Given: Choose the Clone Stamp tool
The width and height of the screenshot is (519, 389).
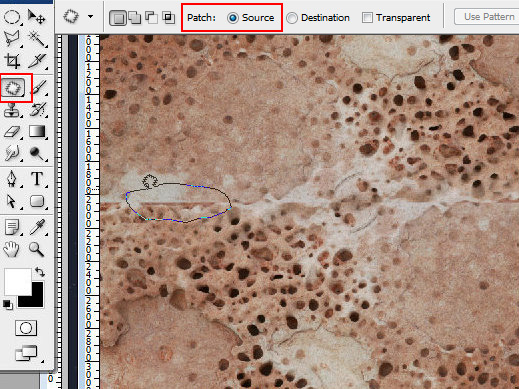Looking at the screenshot, I should (12, 110).
